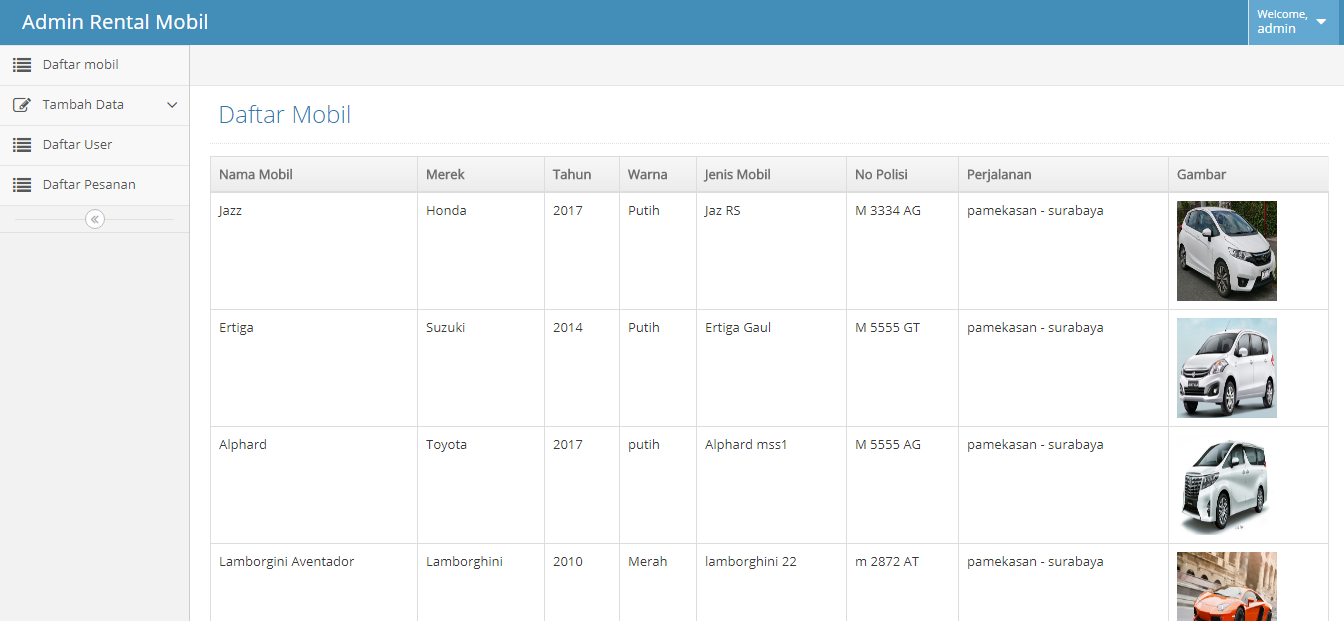Click the Lamborghini brand cell
This screenshot has height=621, width=1344.
pyautogui.click(x=481, y=582)
